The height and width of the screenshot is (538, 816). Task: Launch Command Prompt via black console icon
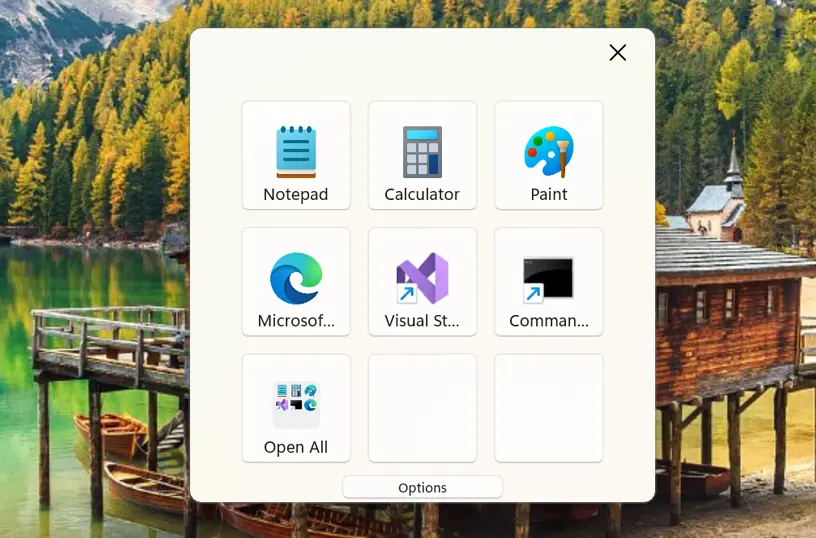click(x=549, y=276)
